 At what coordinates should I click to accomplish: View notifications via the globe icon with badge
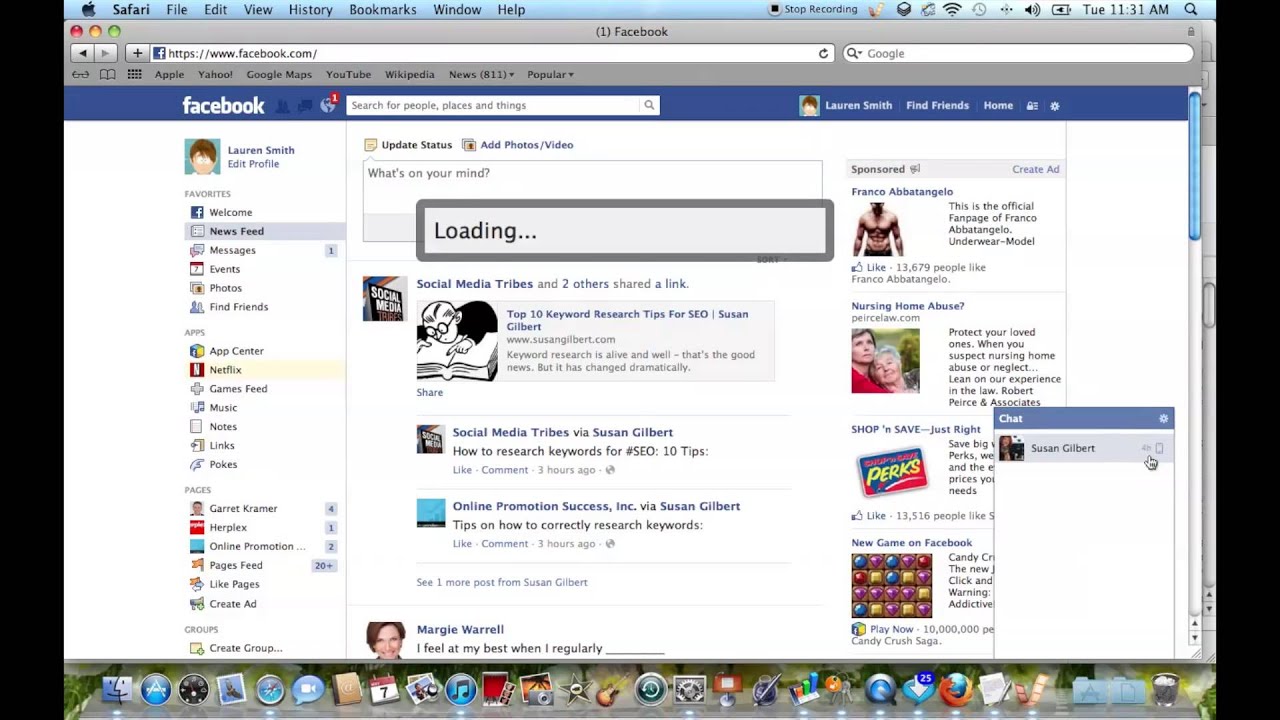[x=328, y=104]
